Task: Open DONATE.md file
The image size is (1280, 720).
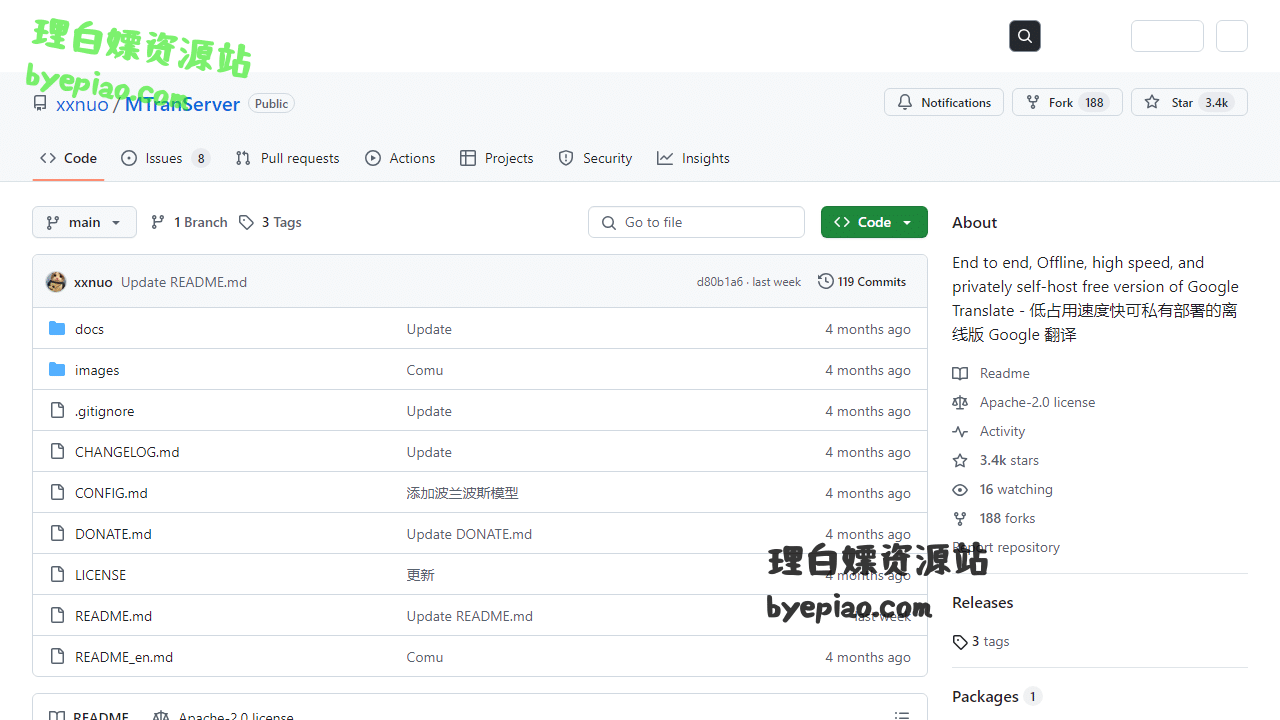Action: (113, 534)
